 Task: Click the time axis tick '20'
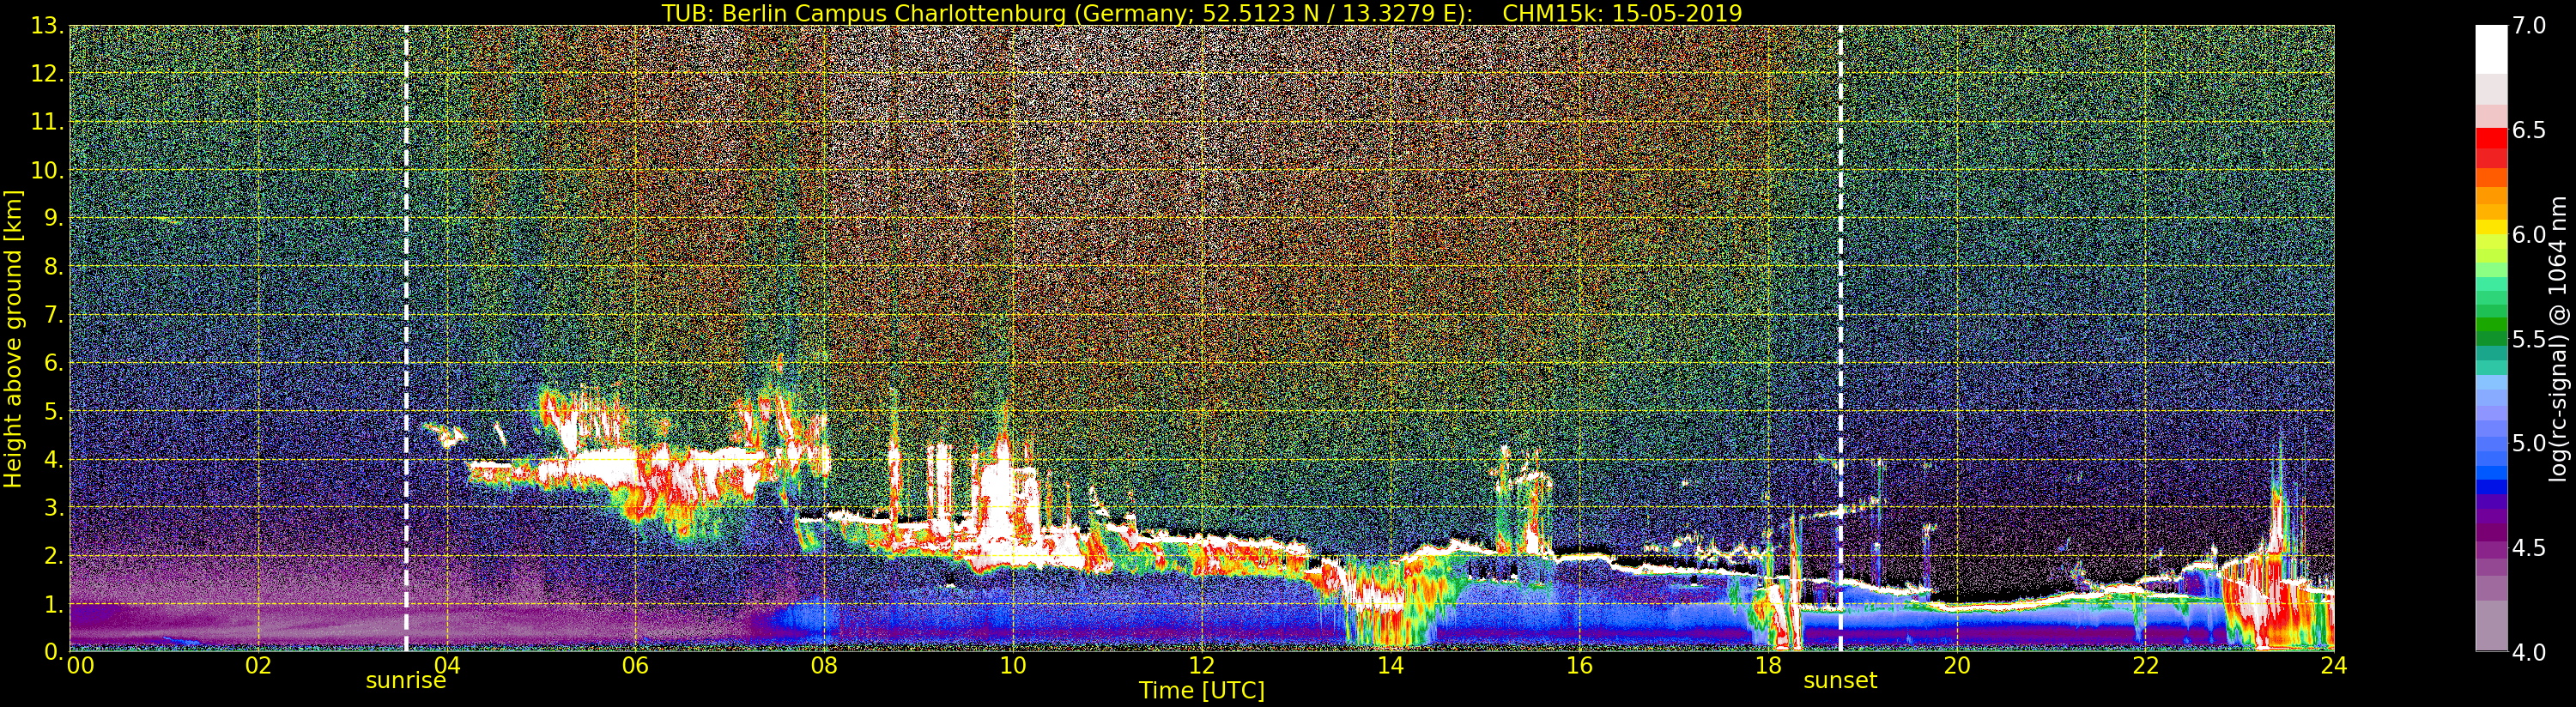click(1957, 665)
